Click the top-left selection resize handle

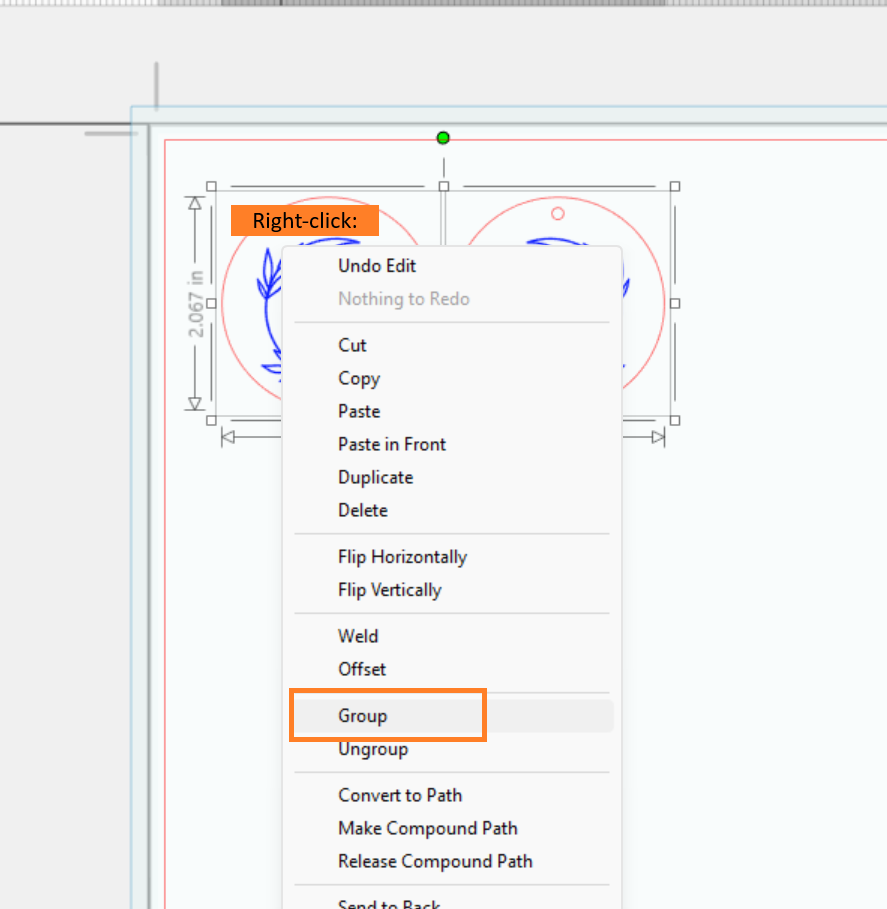tap(212, 186)
